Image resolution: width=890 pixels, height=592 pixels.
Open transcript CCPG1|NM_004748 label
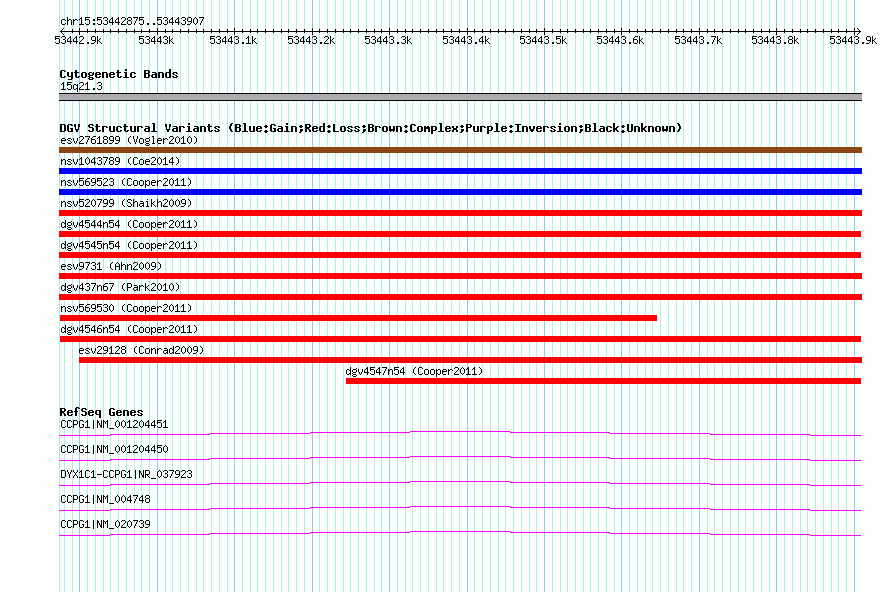click(x=105, y=499)
